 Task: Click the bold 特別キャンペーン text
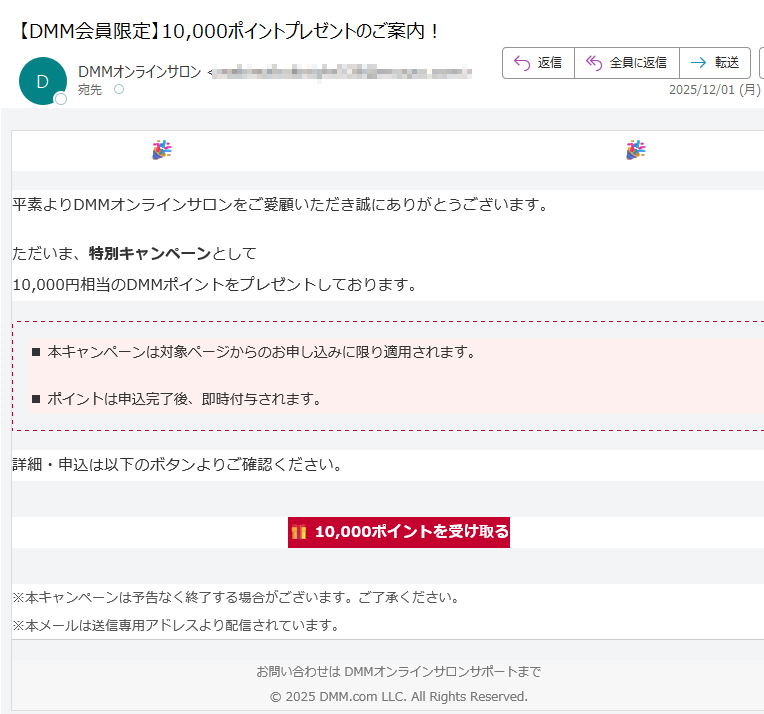pyautogui.click(x=150, y=253)
